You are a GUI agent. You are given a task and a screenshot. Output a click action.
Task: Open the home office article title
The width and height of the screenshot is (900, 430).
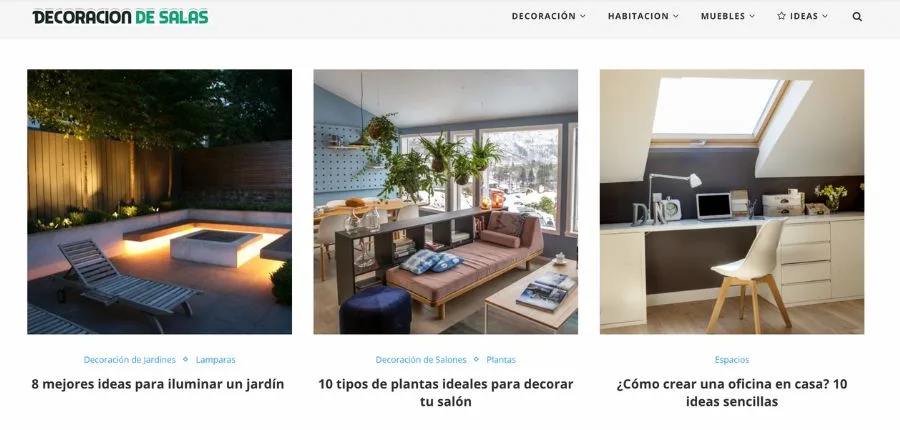click(x=732, y=393)
